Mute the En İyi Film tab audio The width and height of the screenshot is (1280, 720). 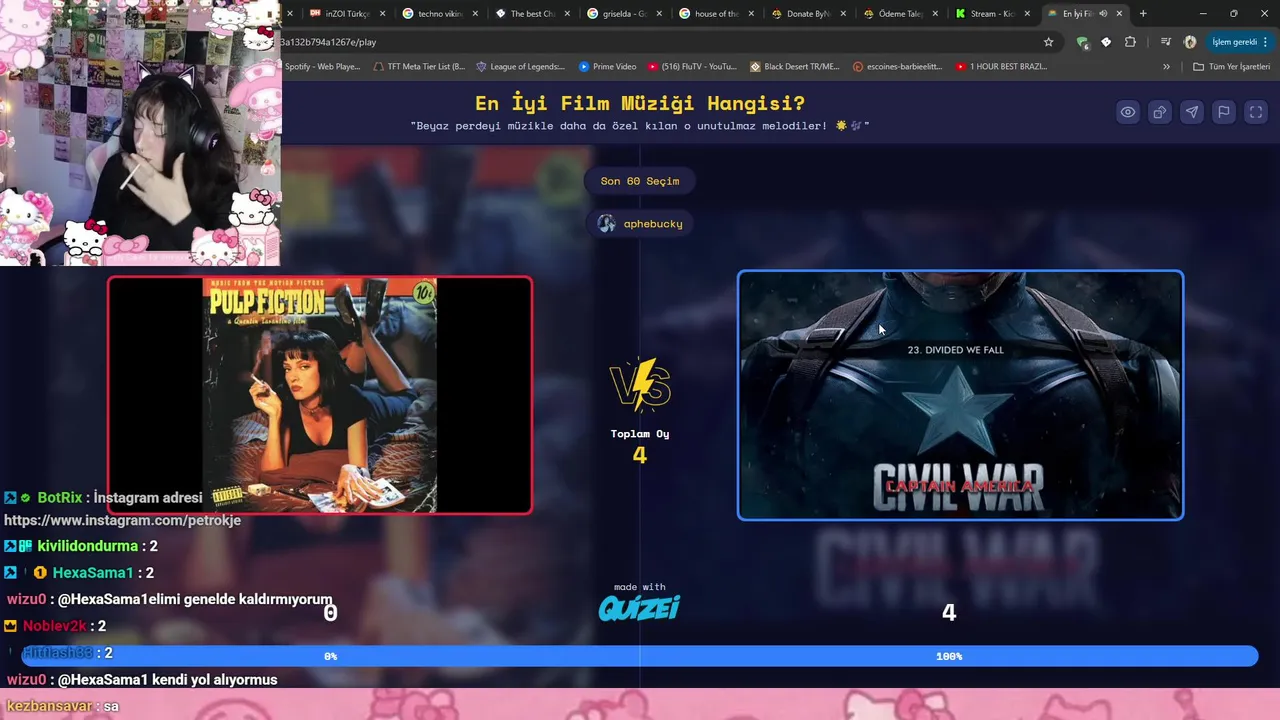[x=1103, y=14]
